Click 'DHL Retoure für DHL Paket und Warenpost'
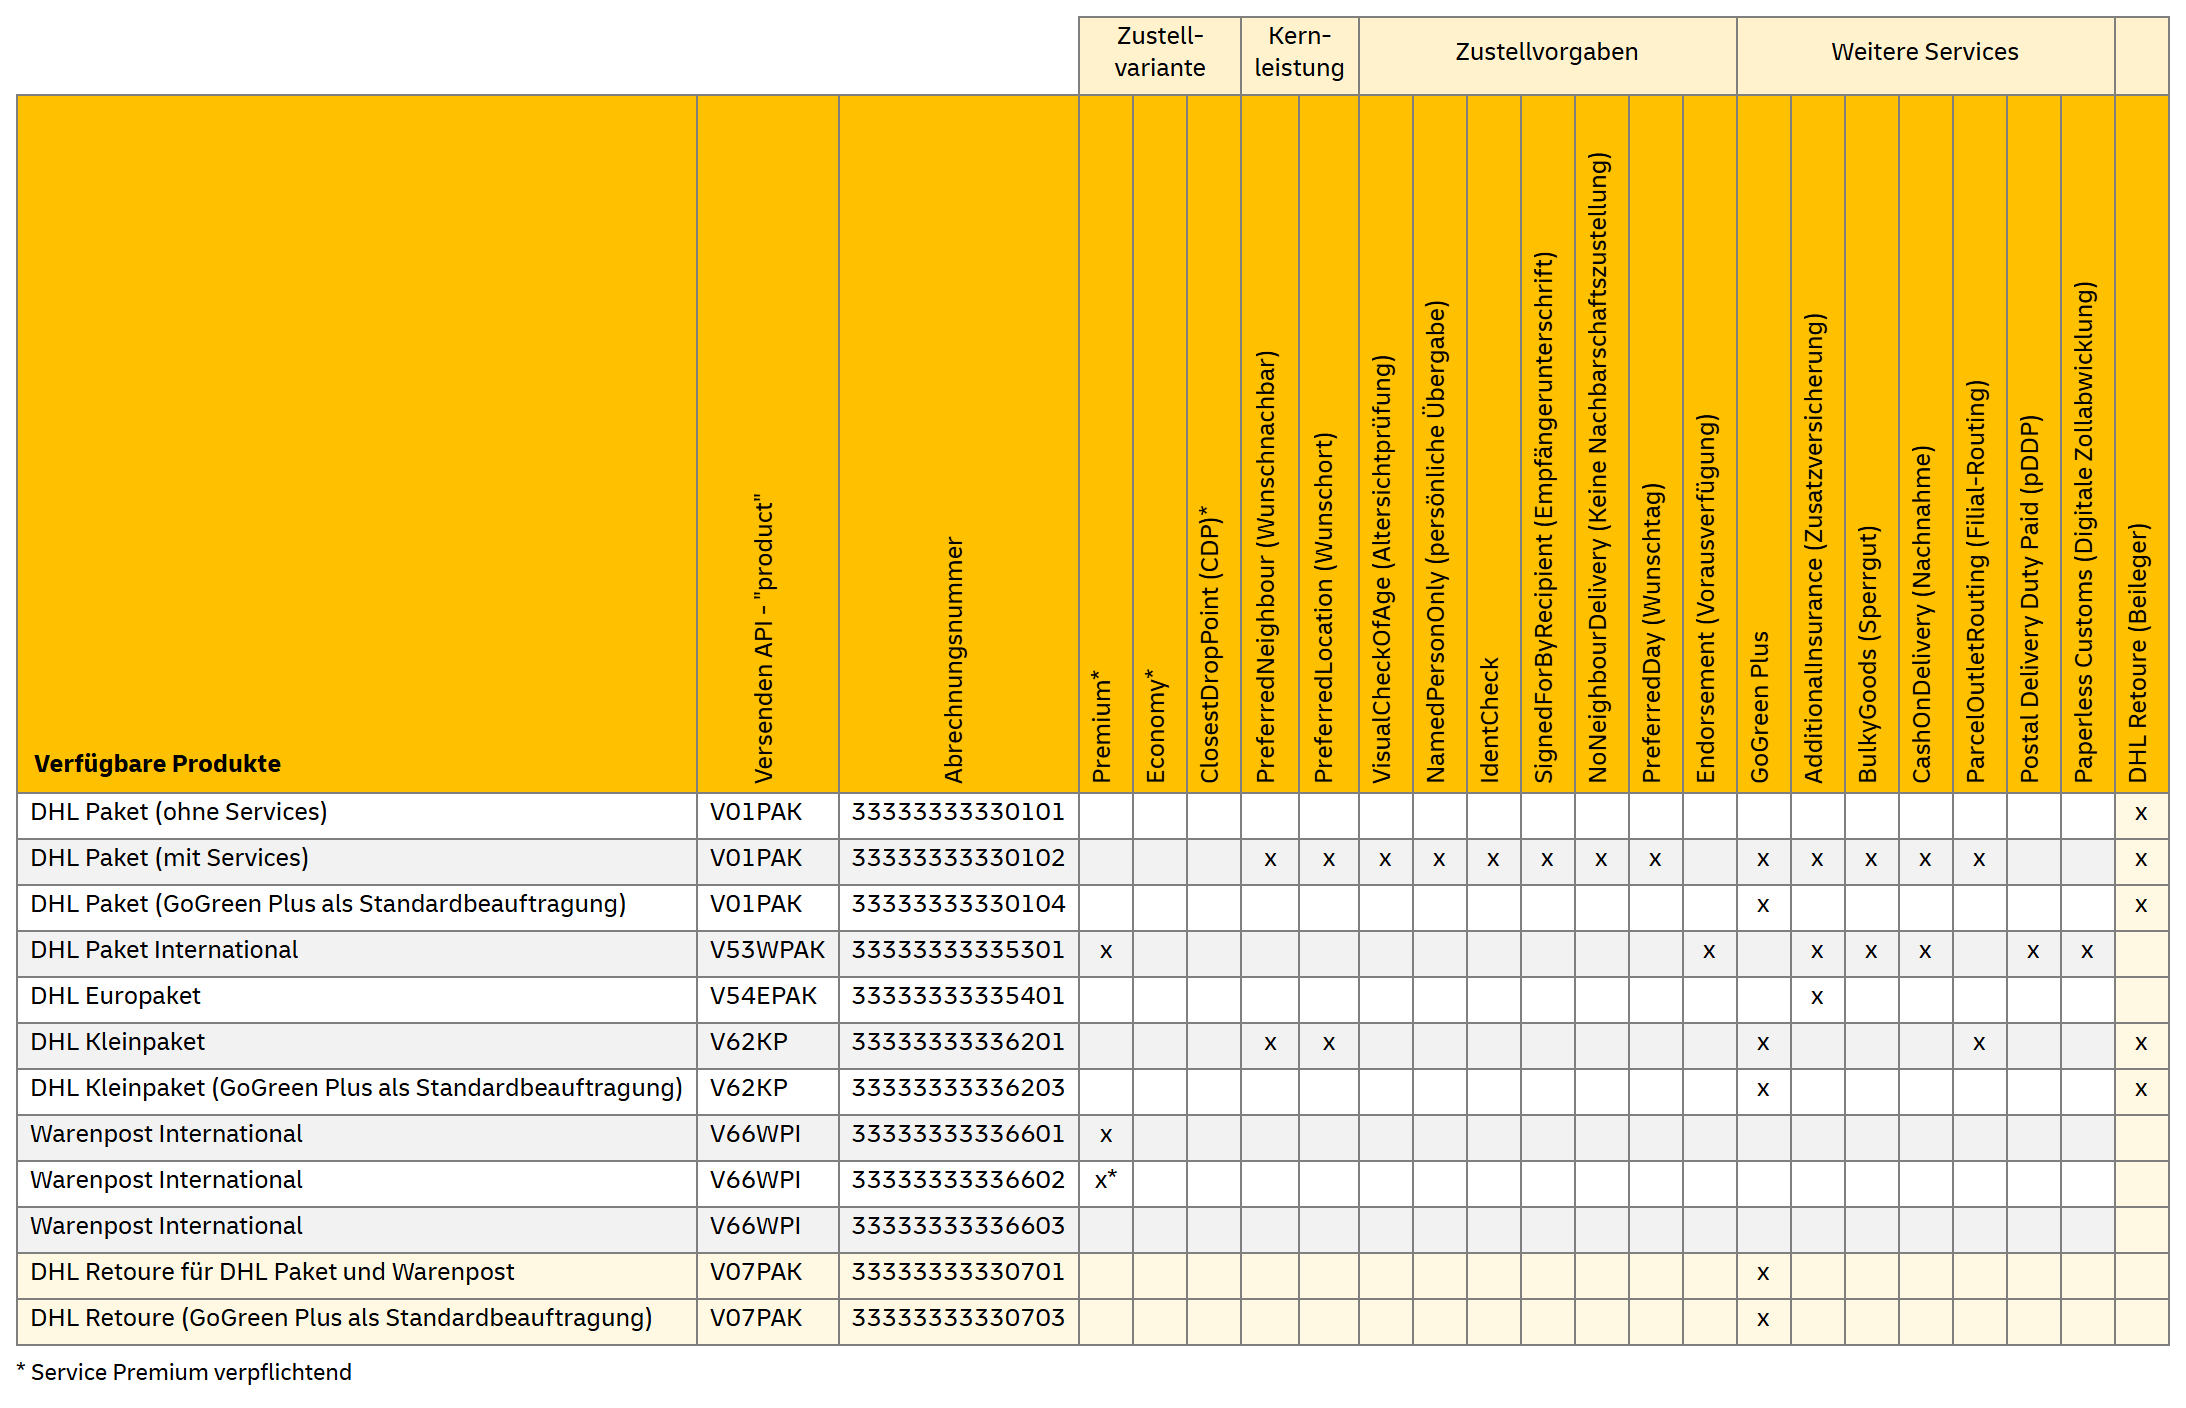 point(272,1272)
